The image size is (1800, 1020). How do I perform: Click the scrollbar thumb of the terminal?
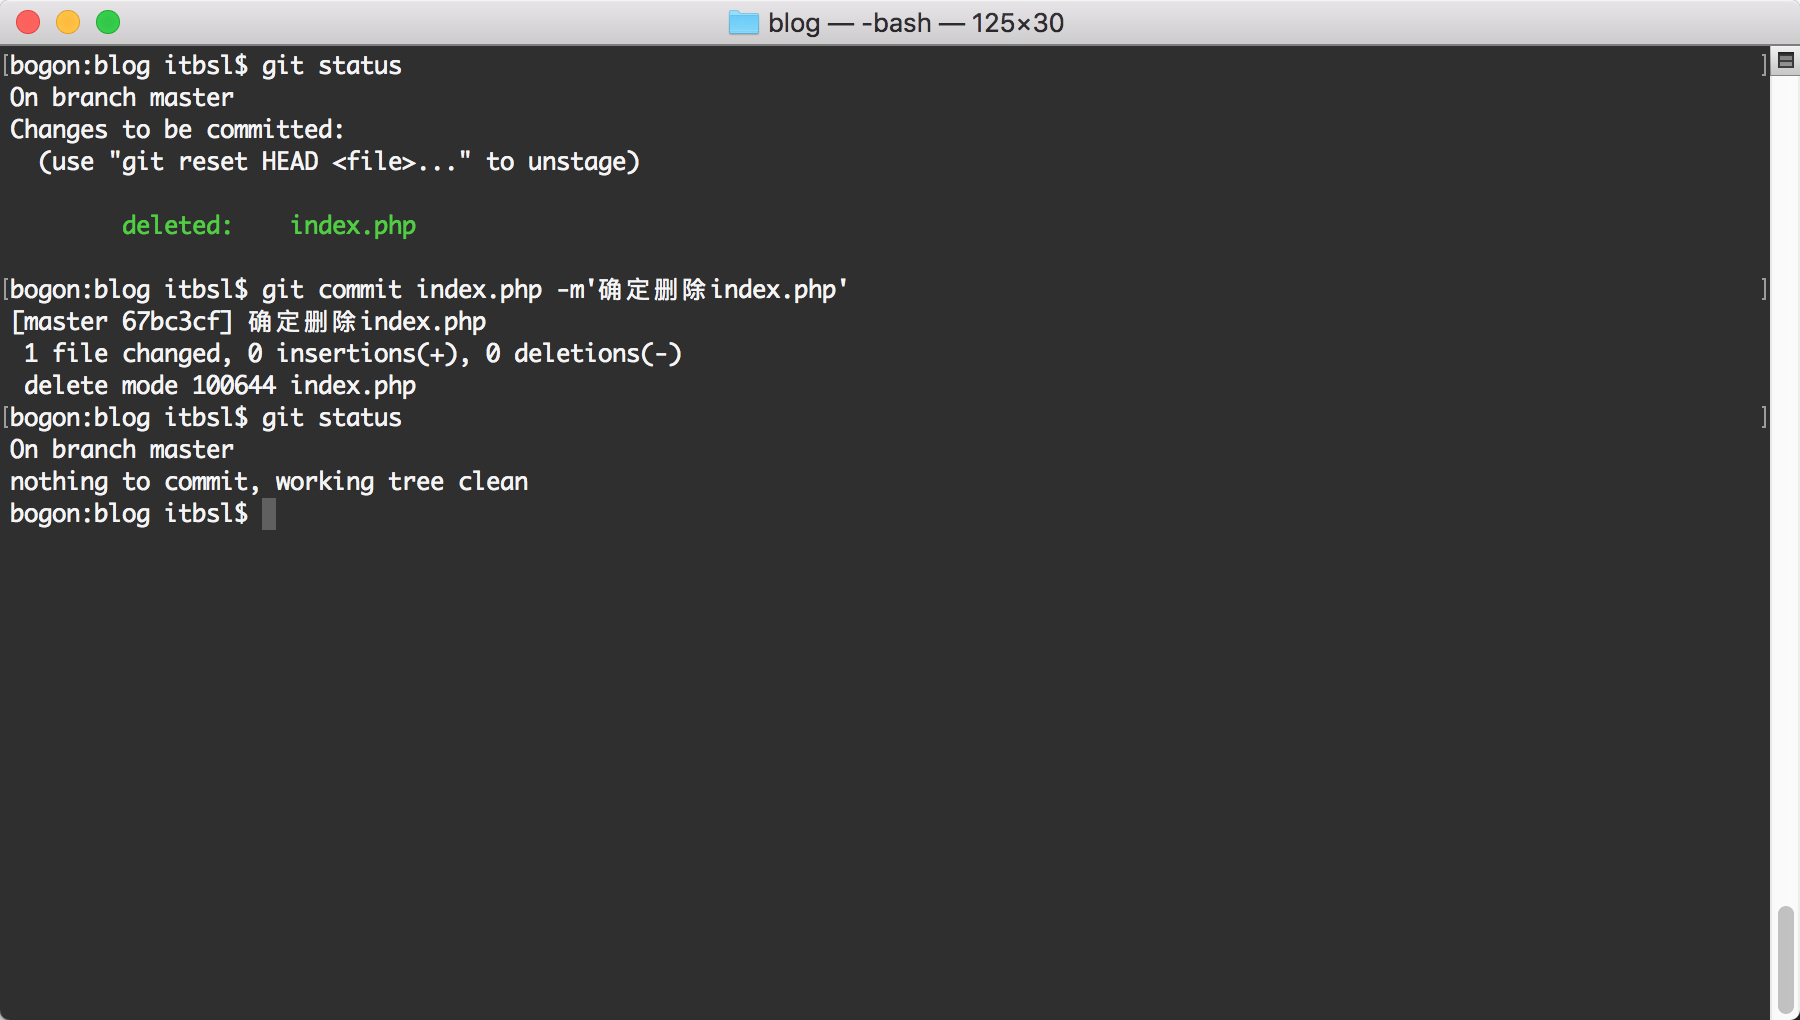[1785, 959]
